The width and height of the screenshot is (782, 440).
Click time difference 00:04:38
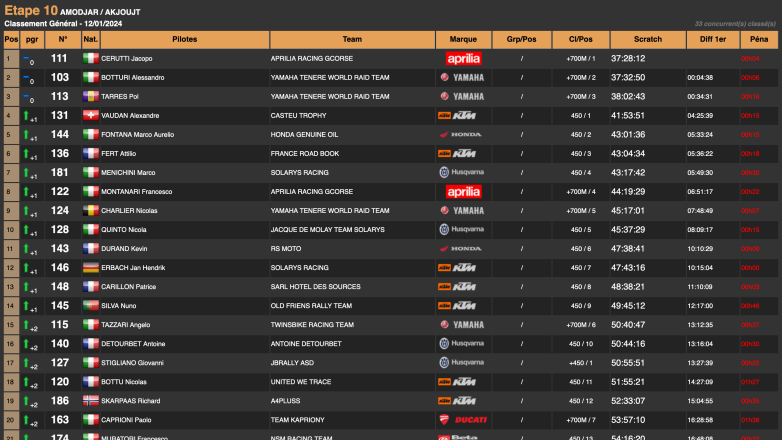tap(700, 77)
